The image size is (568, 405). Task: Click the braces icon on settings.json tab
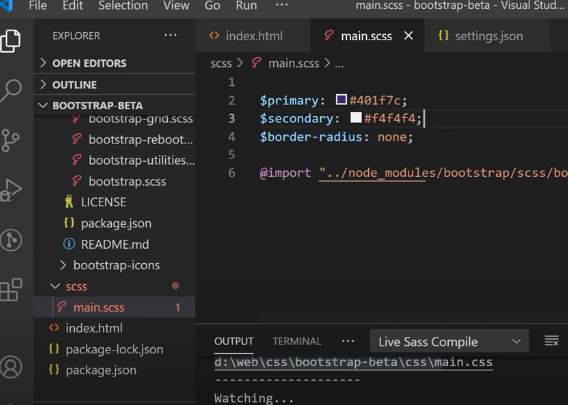tap(443, 36)
